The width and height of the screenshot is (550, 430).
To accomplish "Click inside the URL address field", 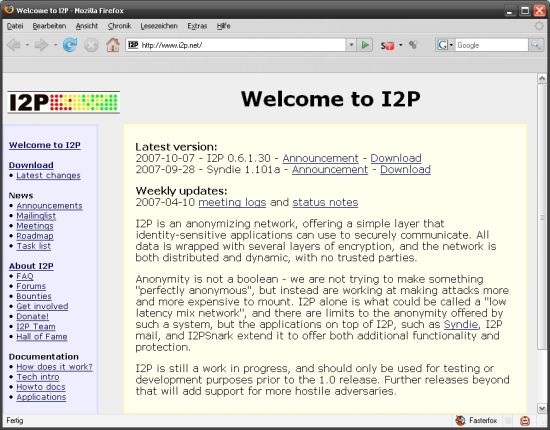I will 242,45.
